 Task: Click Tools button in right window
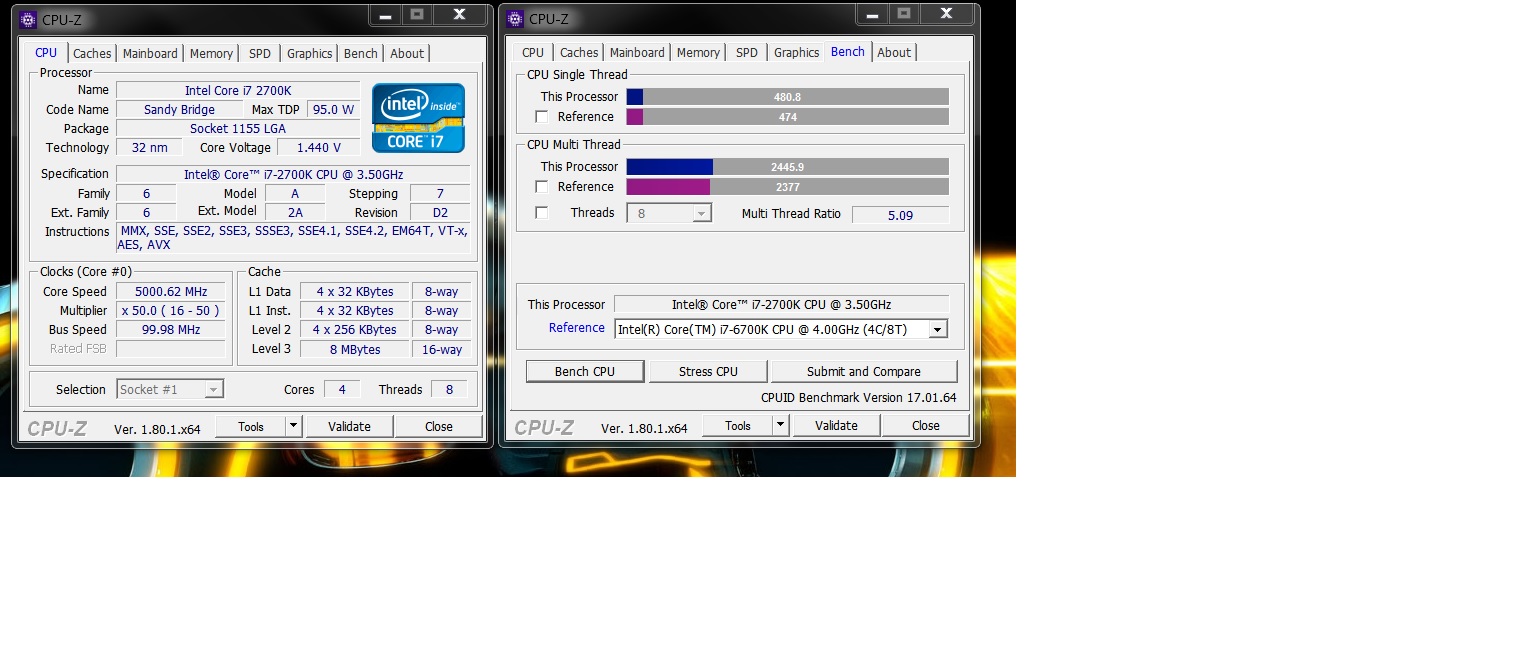pos(738,425)
